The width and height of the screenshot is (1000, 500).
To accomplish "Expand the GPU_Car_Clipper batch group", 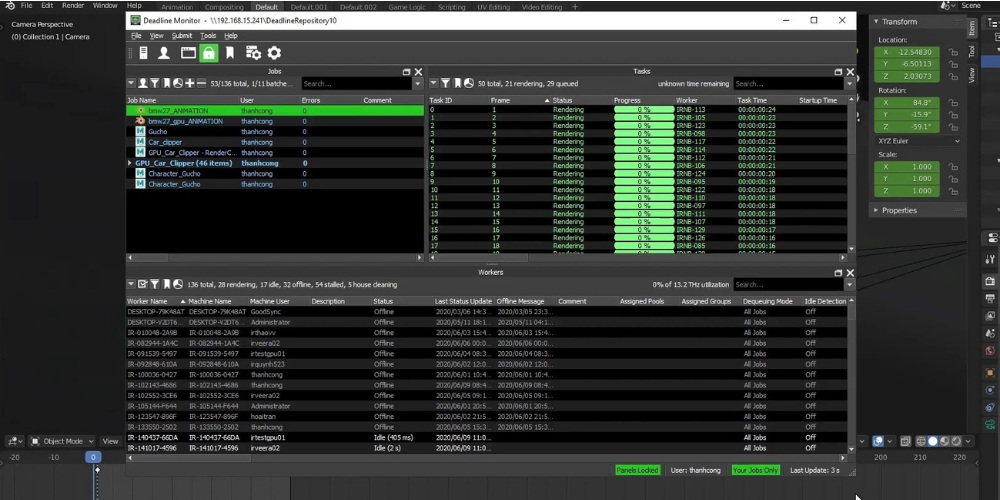I will pos(130,163).
